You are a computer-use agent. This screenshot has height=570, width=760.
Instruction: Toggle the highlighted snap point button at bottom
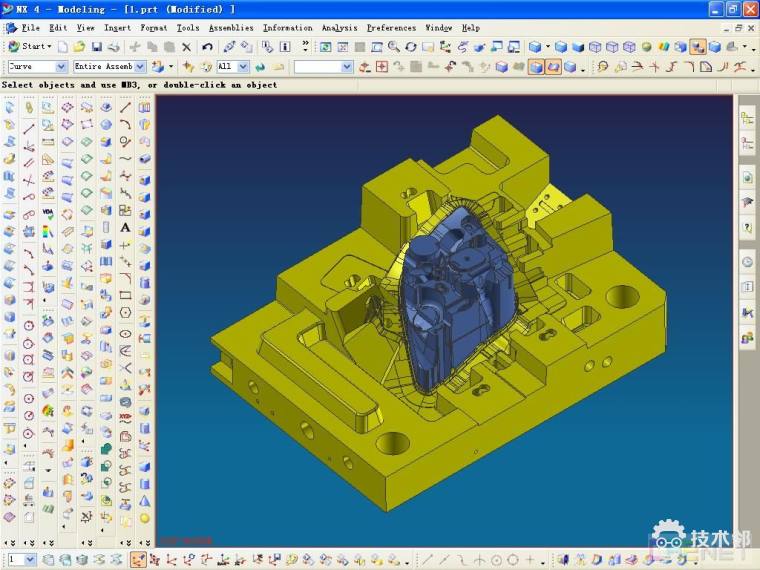pos(138,560)
